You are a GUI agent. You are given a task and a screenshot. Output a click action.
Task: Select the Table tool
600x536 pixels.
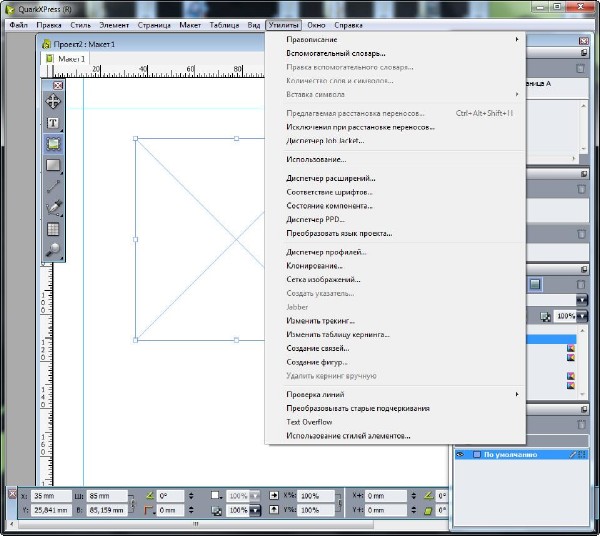pyautogui.click(x=54, y=228)
